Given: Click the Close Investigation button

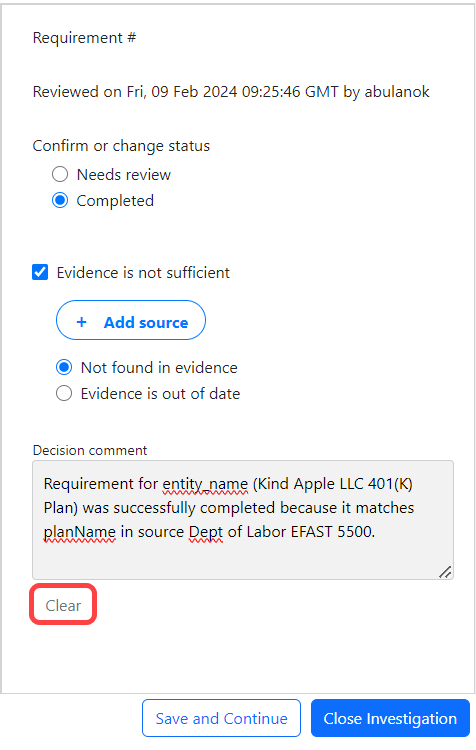Looking at the screenshot, I should click(x=390, y=718).
